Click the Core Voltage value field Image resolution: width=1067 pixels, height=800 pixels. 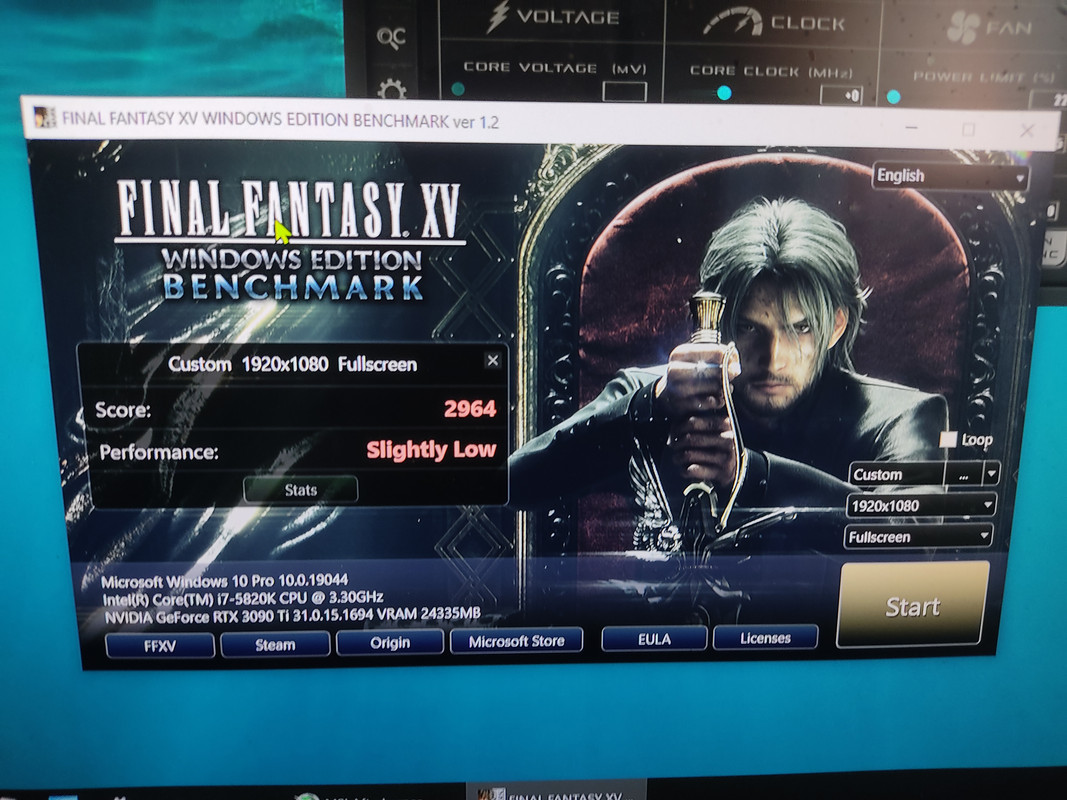point(624,91)
